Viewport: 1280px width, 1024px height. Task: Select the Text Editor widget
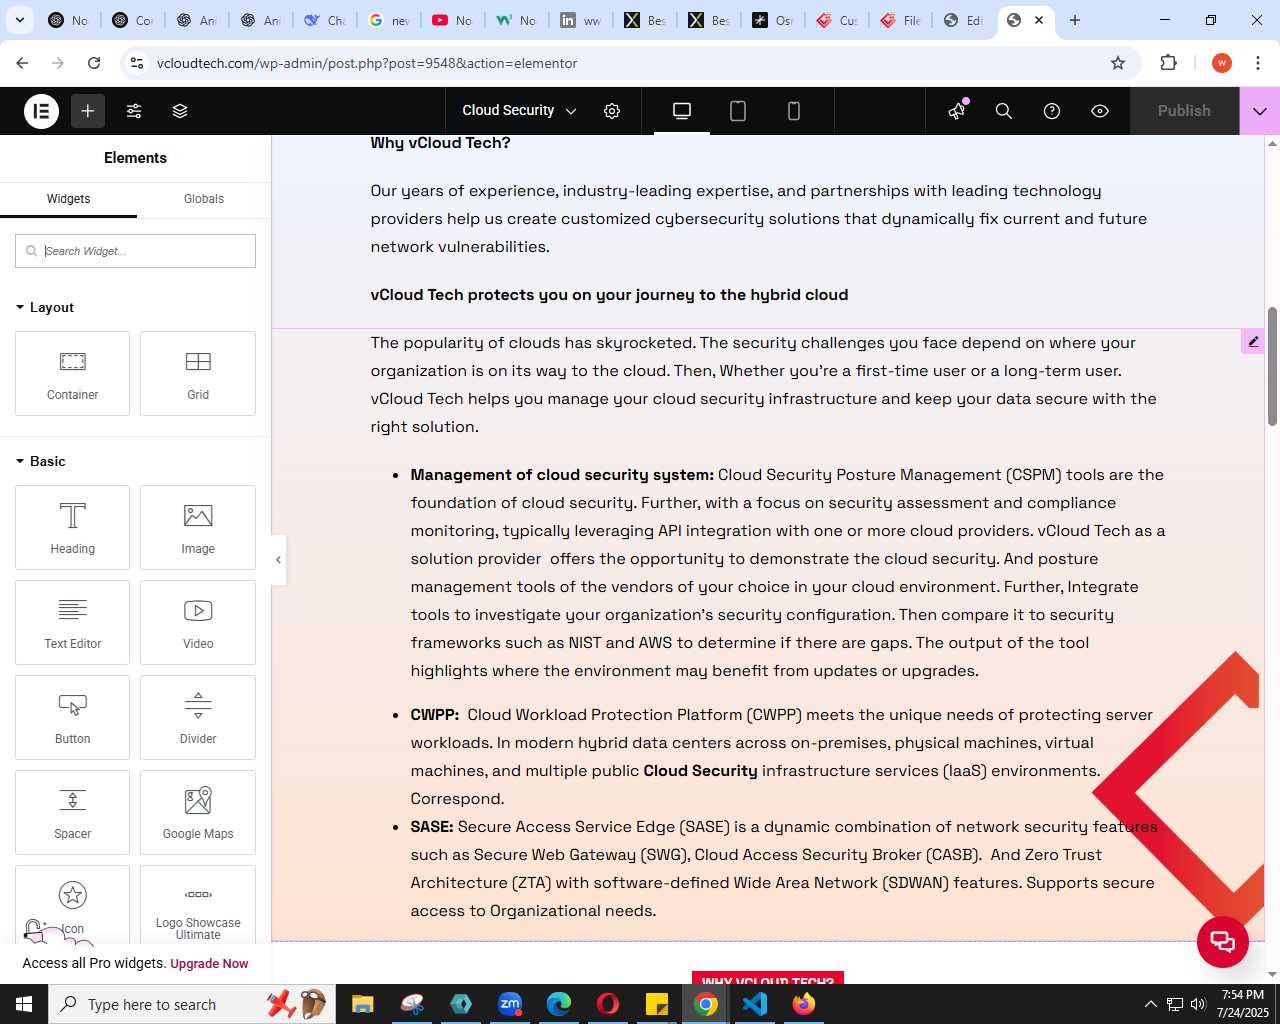coord(72,622)
